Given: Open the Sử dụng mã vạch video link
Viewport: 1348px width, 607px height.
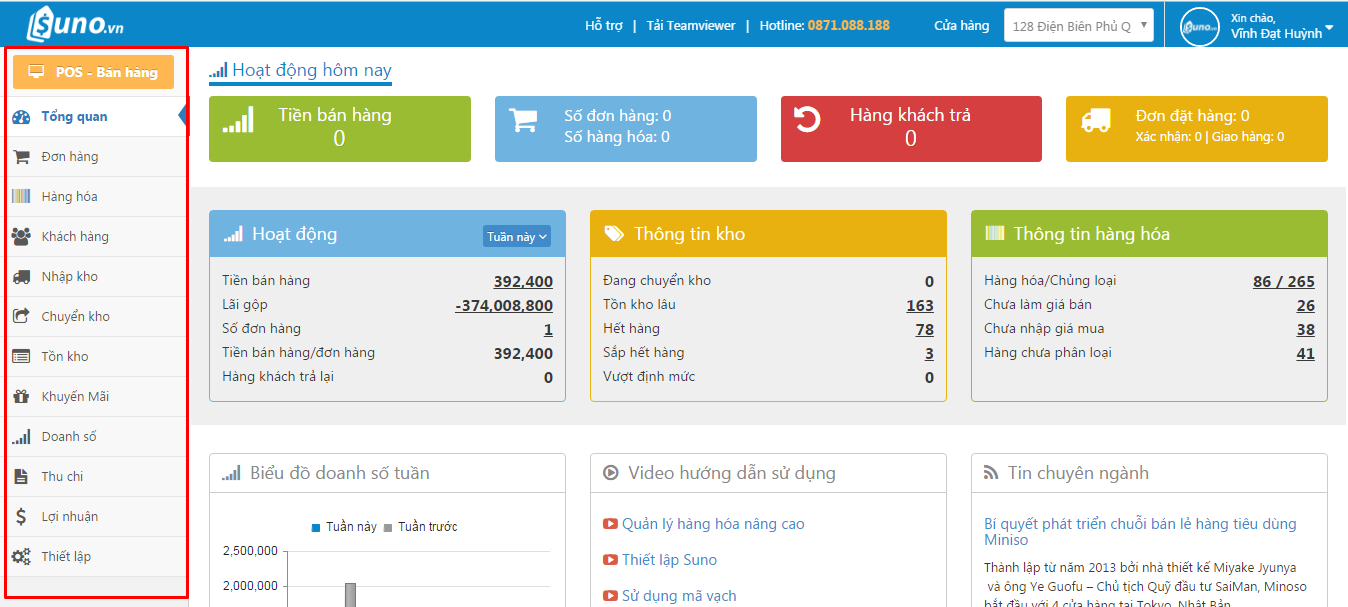Looking at the screenshot, I should pos(679,596).
